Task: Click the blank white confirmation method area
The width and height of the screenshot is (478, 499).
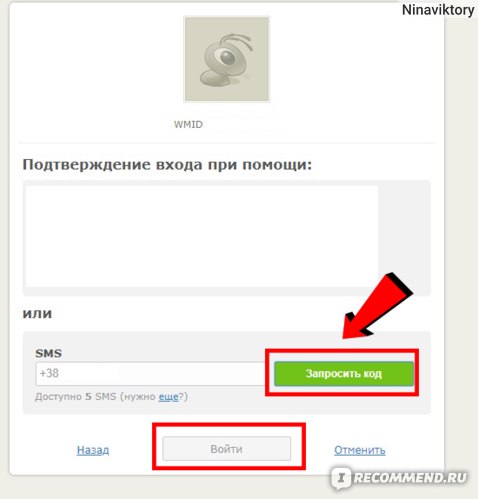Action: [x=202, y=236]
